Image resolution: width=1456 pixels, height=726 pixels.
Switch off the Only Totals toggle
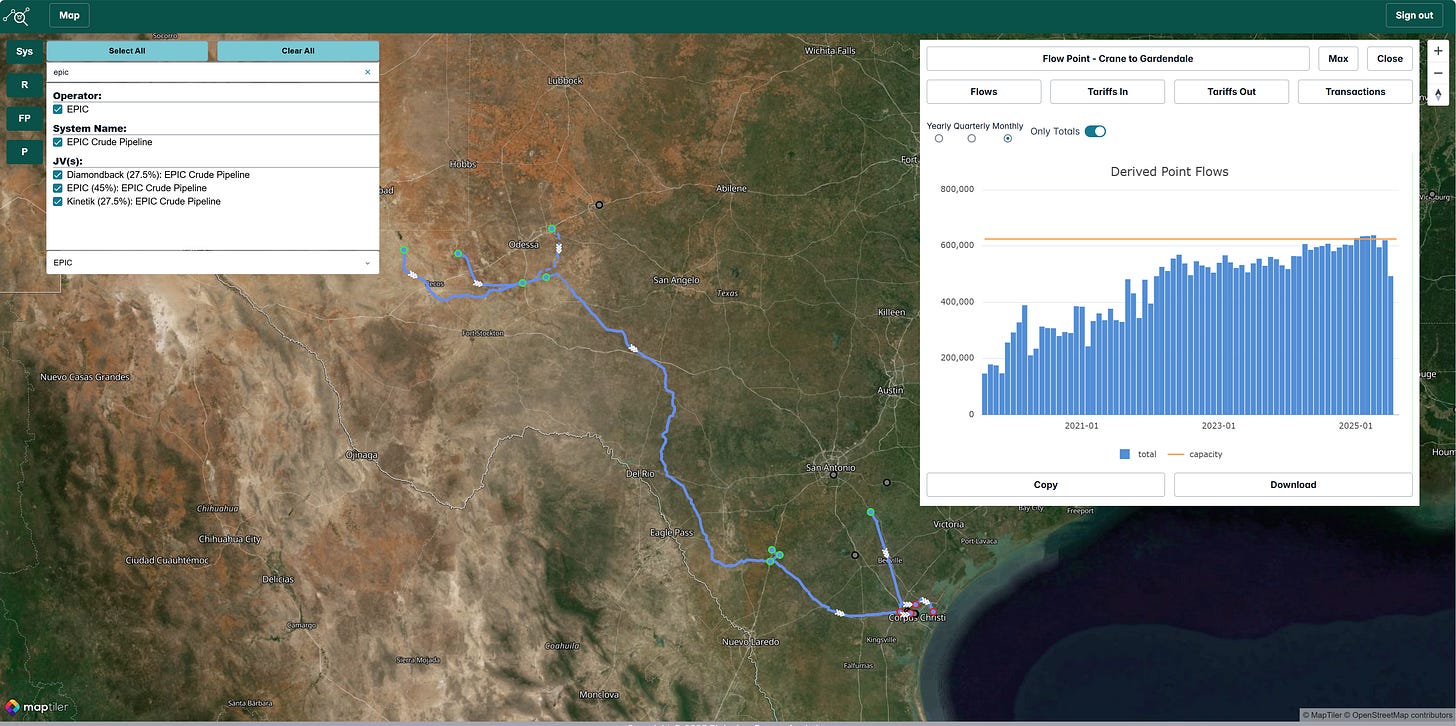coord(1095,131)
